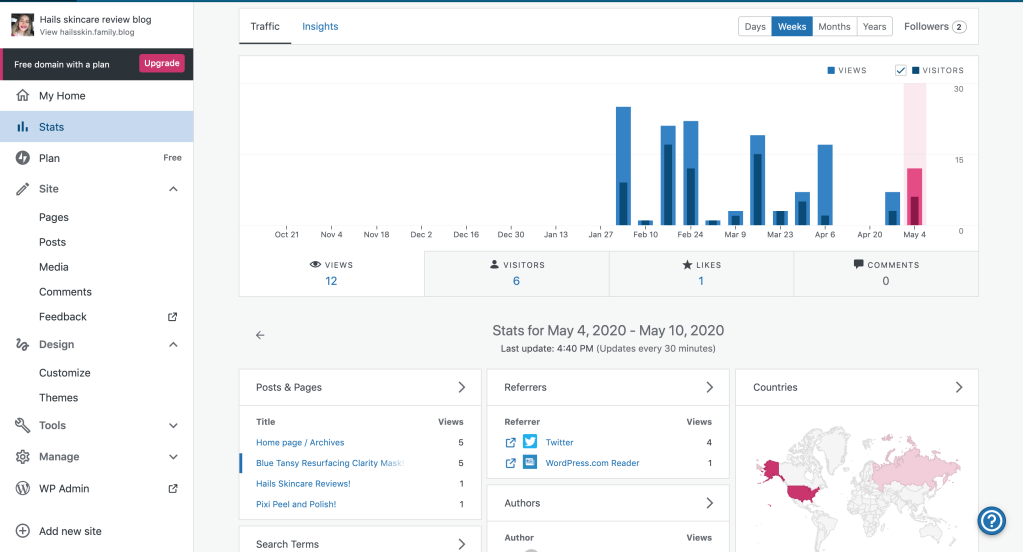Expand the Countries panel arrow
Viewport: 1023px width, 552px height.
coord(958,387)
